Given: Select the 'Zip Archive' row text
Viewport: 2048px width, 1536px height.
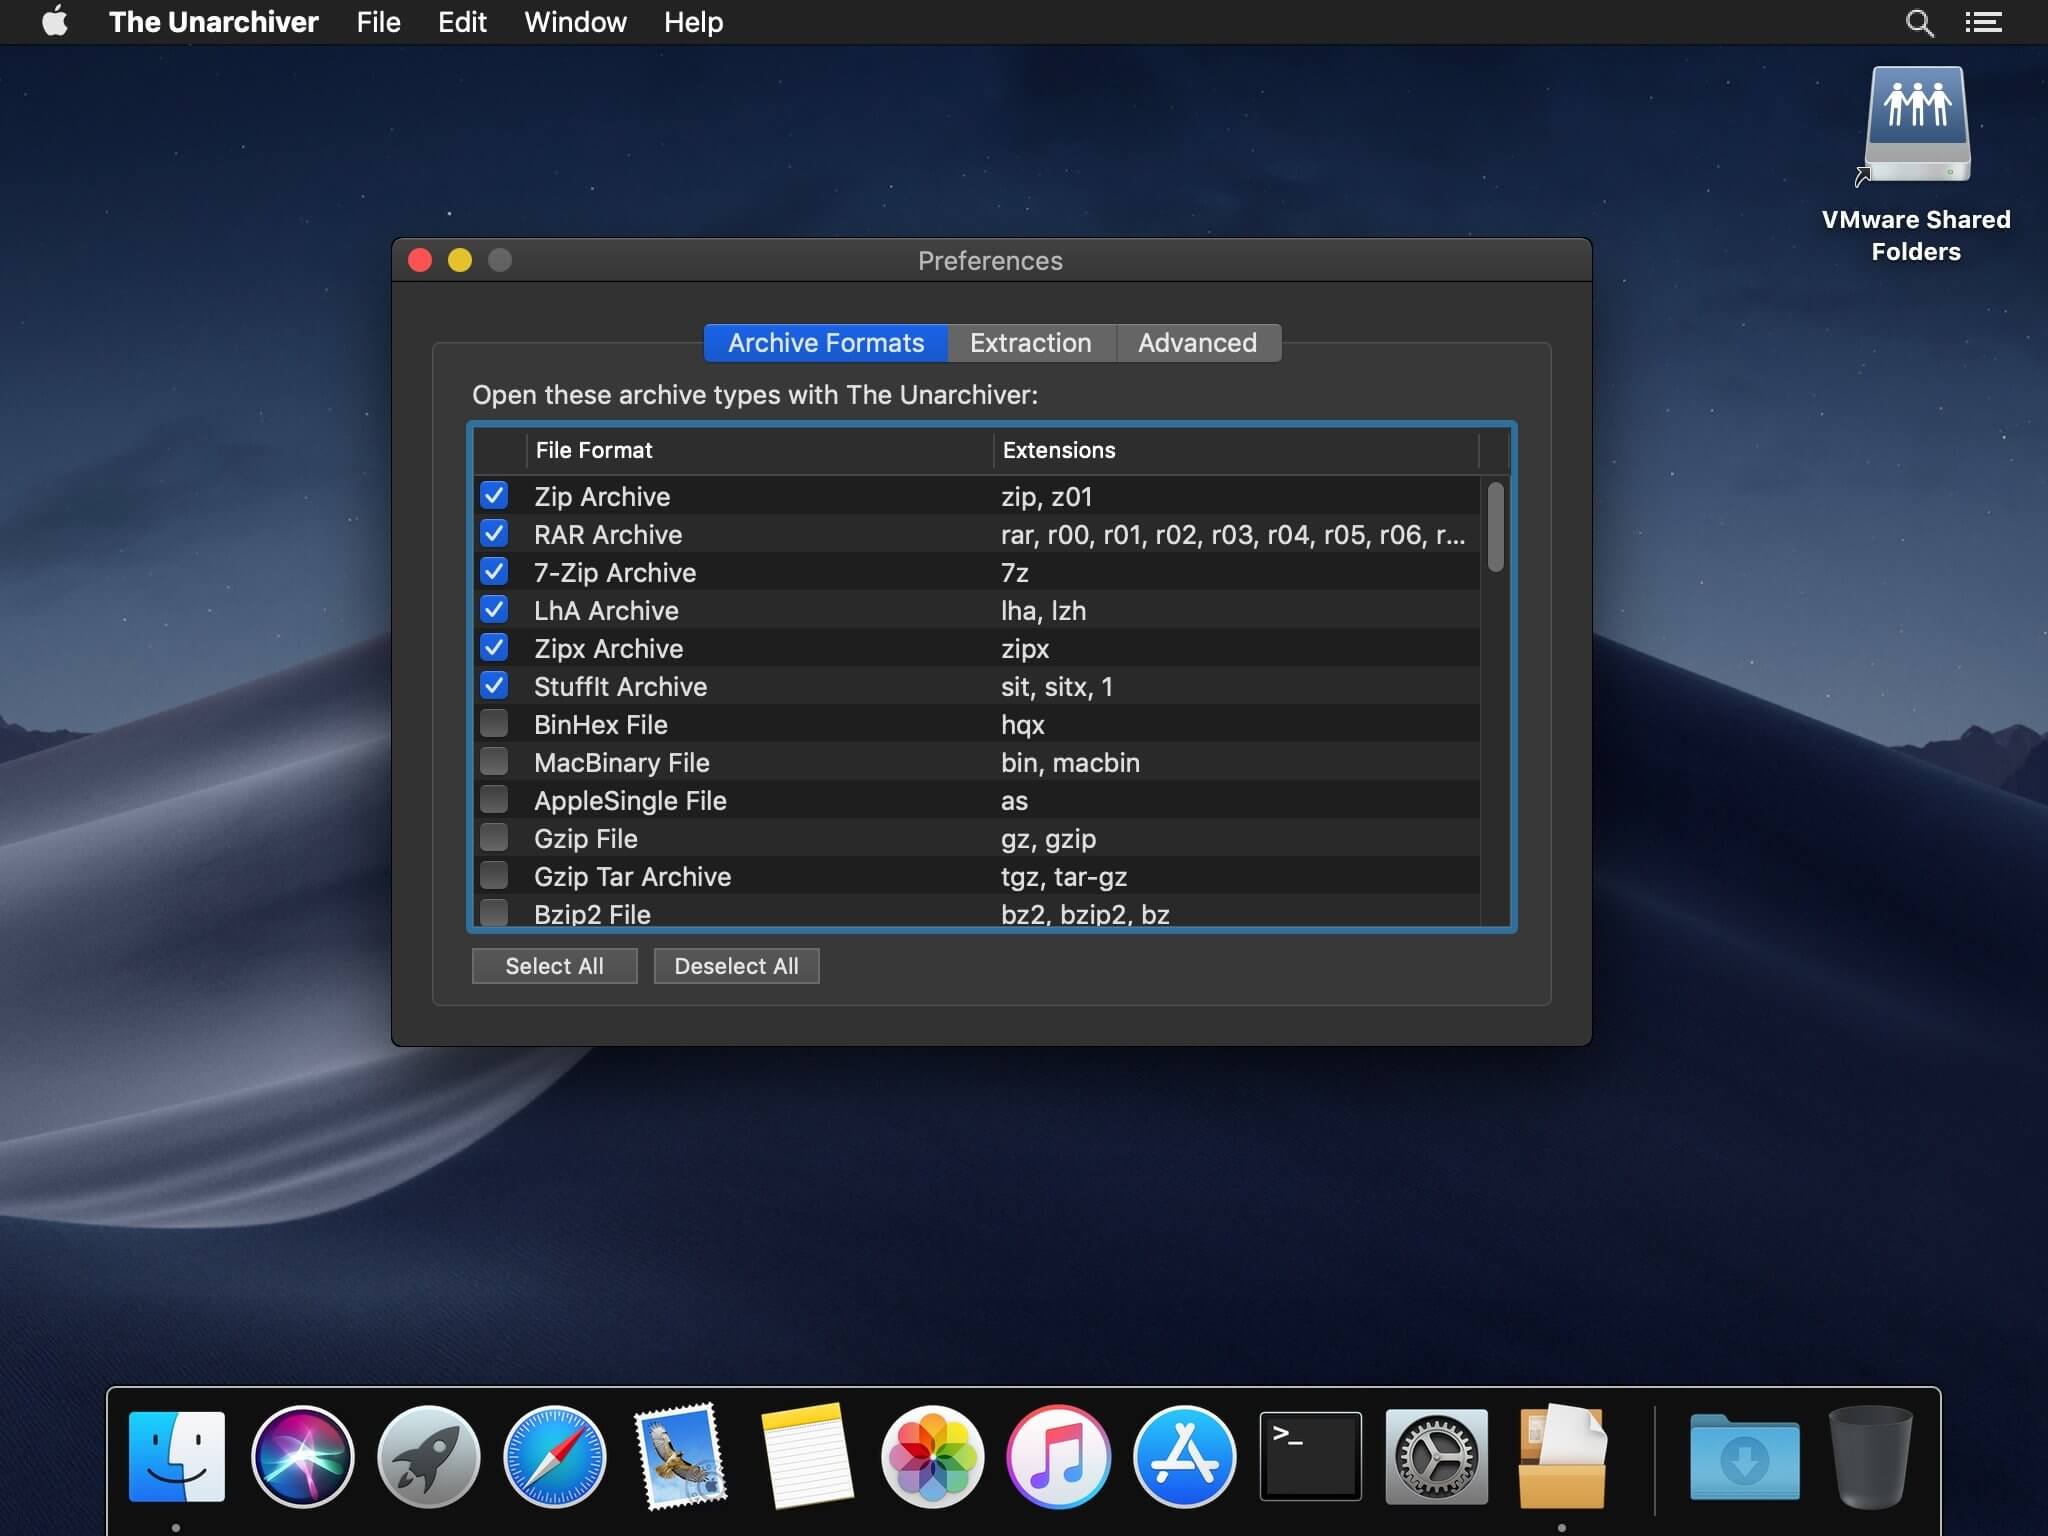Looking at the screenshot, I should pos(602,496).
